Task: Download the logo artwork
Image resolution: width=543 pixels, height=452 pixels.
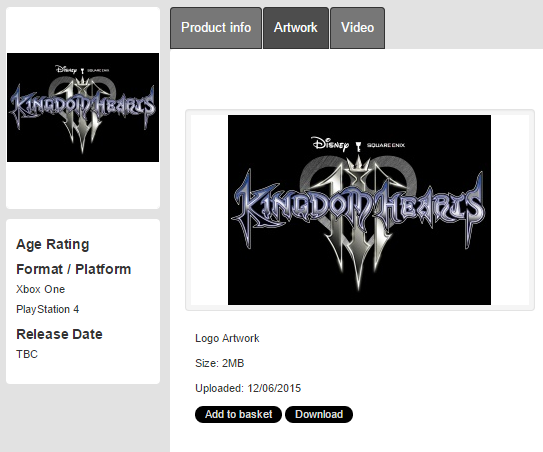Action: 319,414
